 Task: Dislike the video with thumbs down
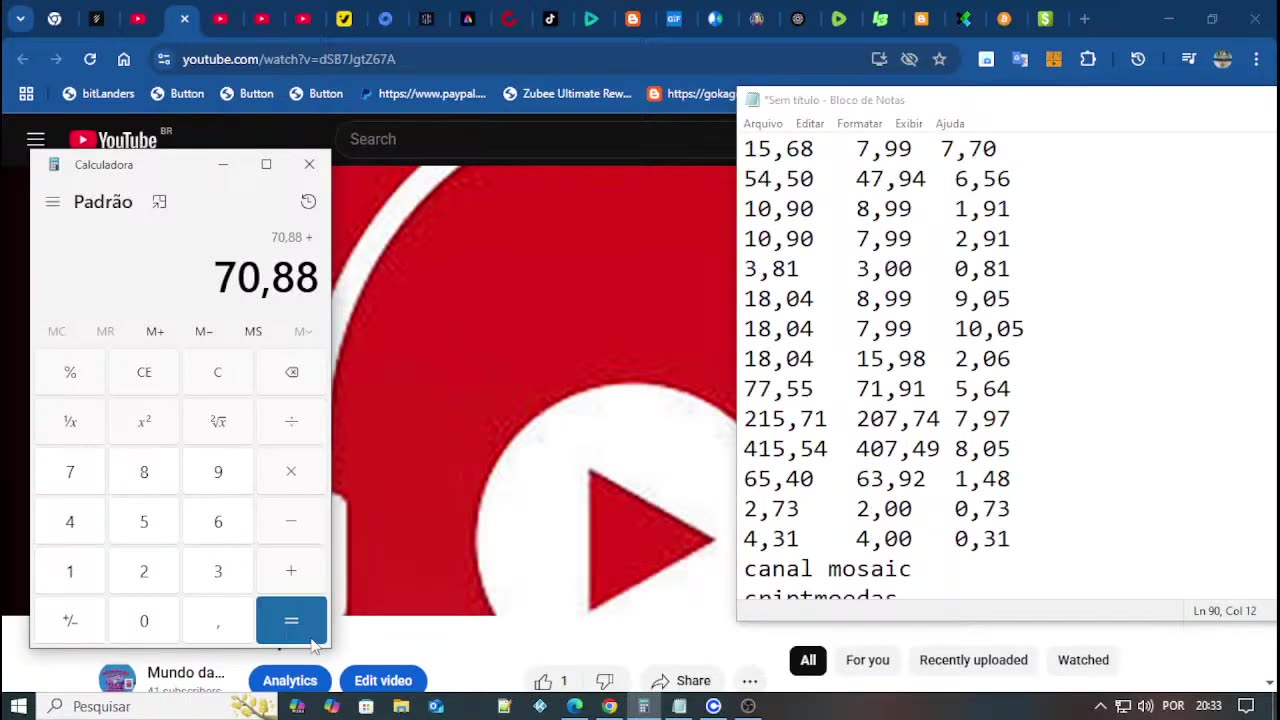coord(604,681)
